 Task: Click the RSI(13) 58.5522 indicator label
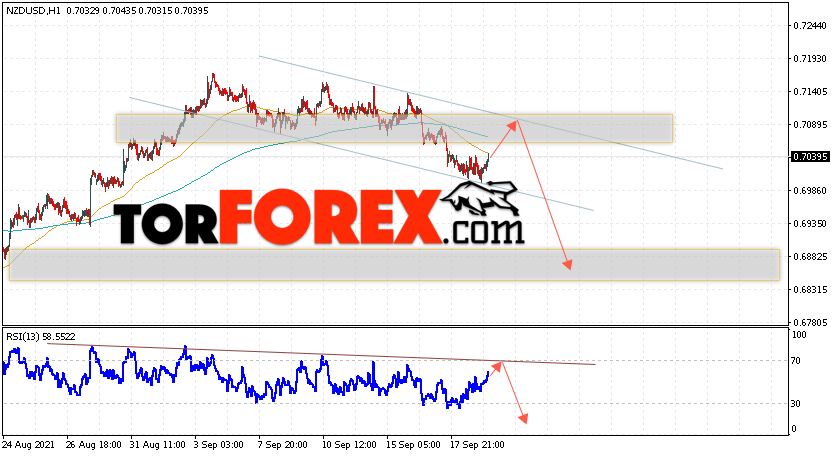[x=41, y=337]
